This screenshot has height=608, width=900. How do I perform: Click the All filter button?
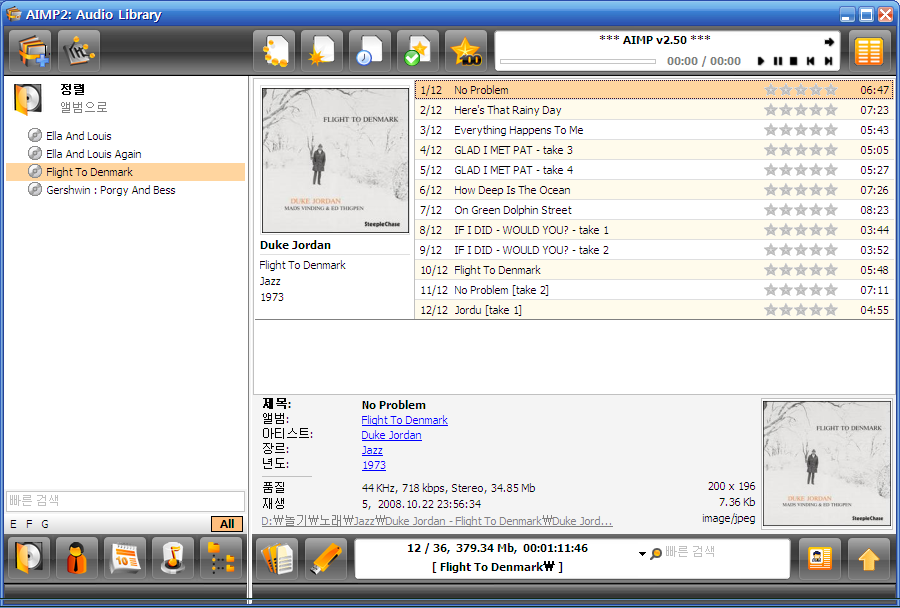coord(227,524)
